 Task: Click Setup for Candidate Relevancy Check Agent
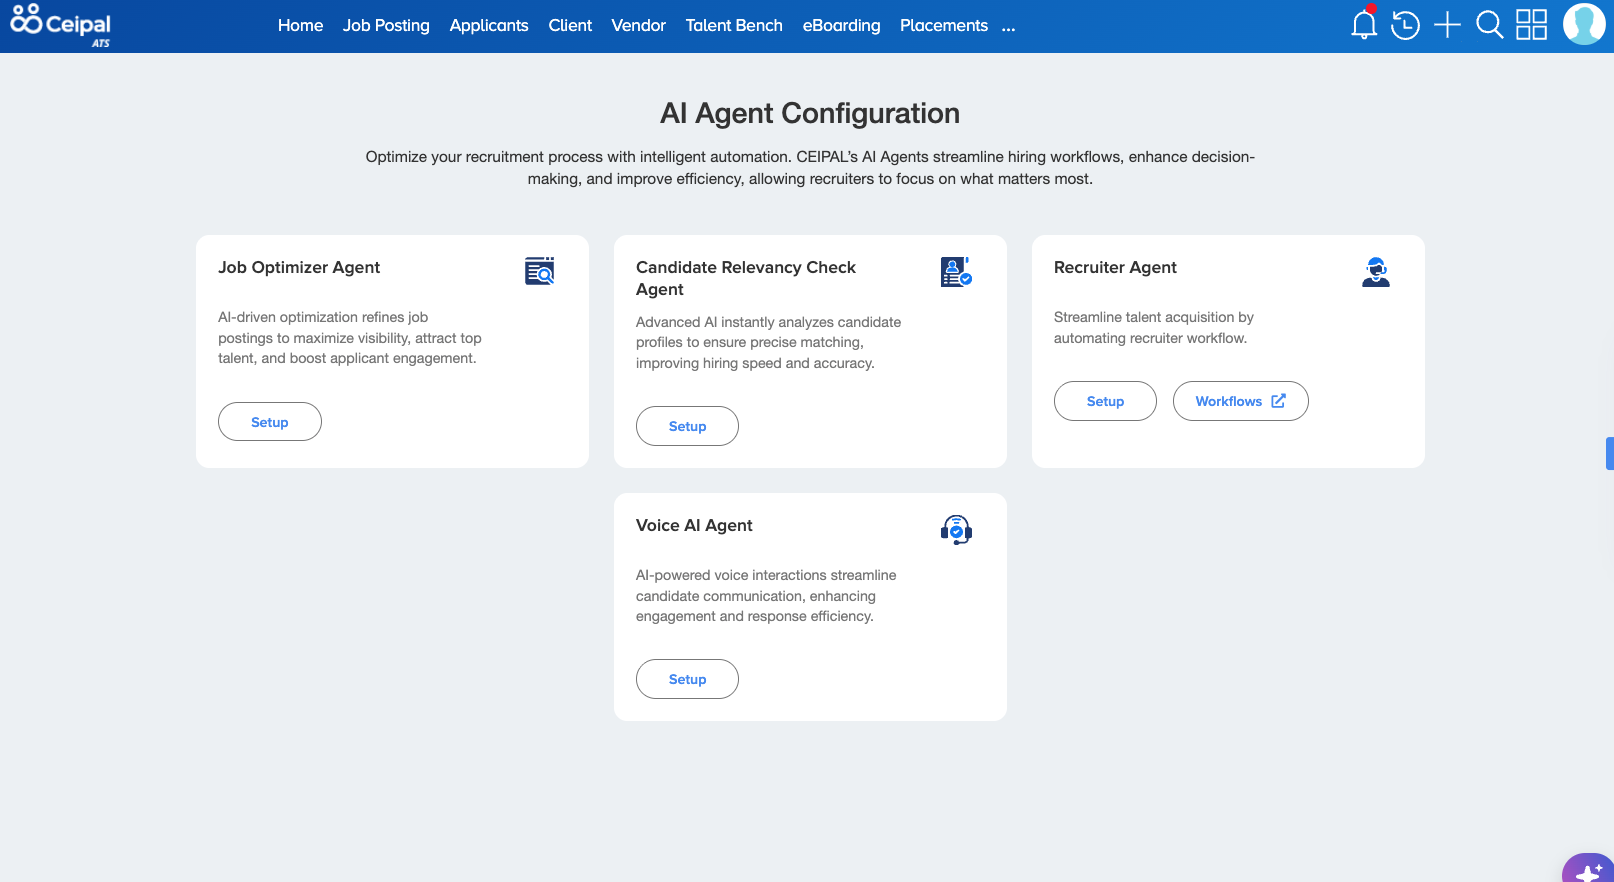(x=687, y=426)
